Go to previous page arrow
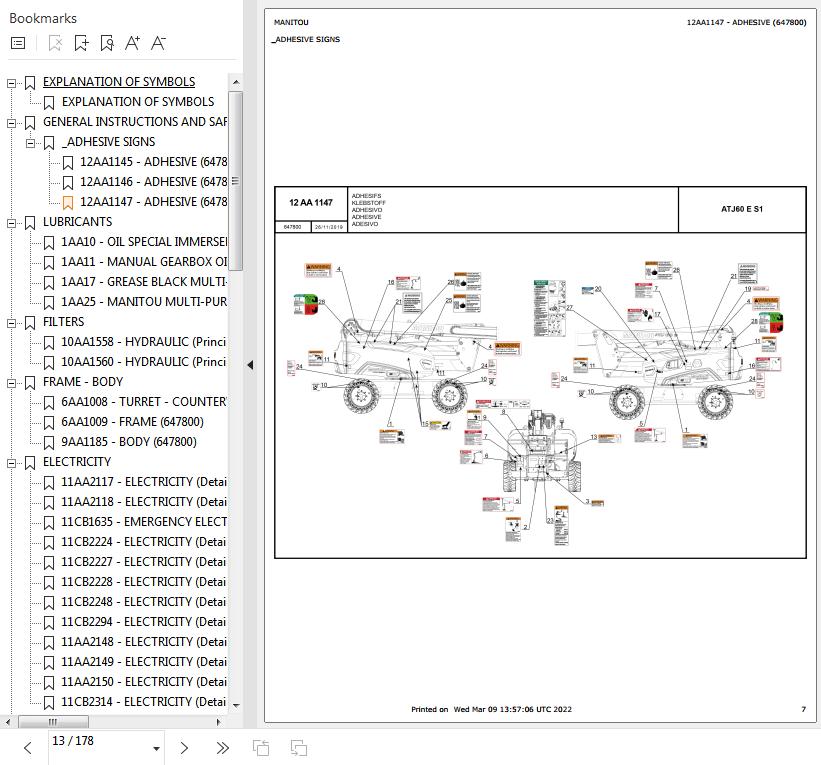Screen dimensions: 821x765 click(28, 748)
